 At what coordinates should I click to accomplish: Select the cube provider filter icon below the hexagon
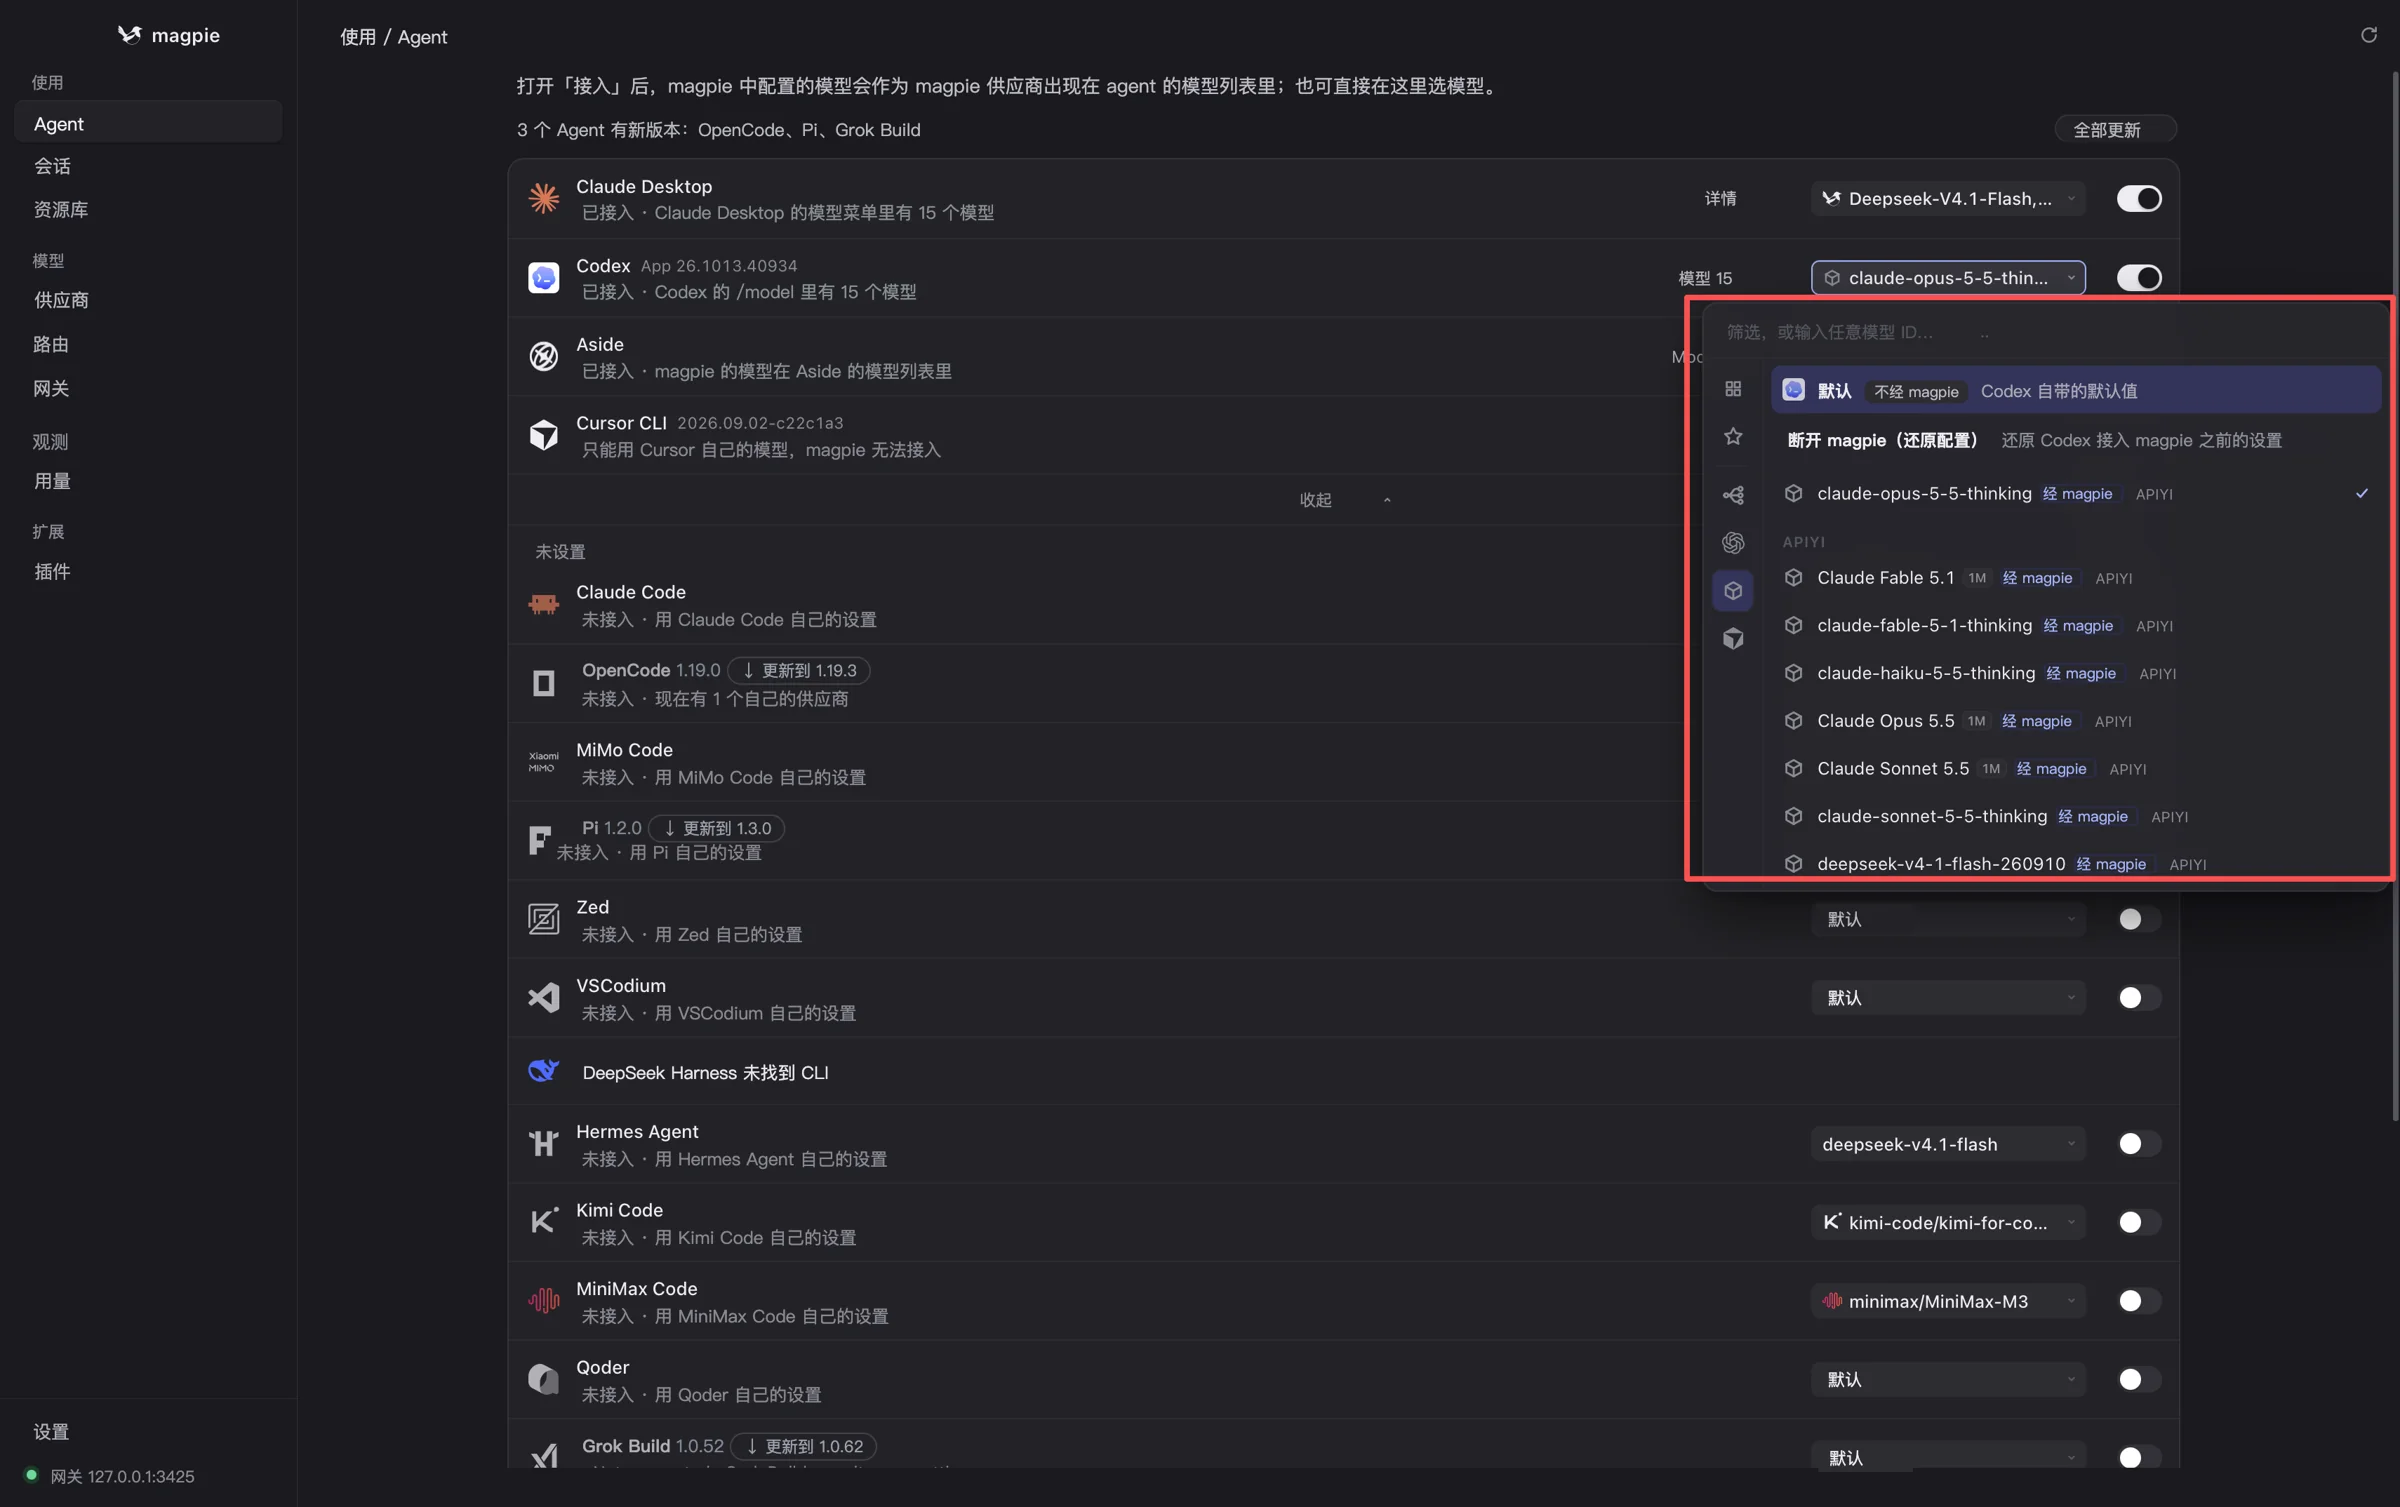[x=1733, y=639]
